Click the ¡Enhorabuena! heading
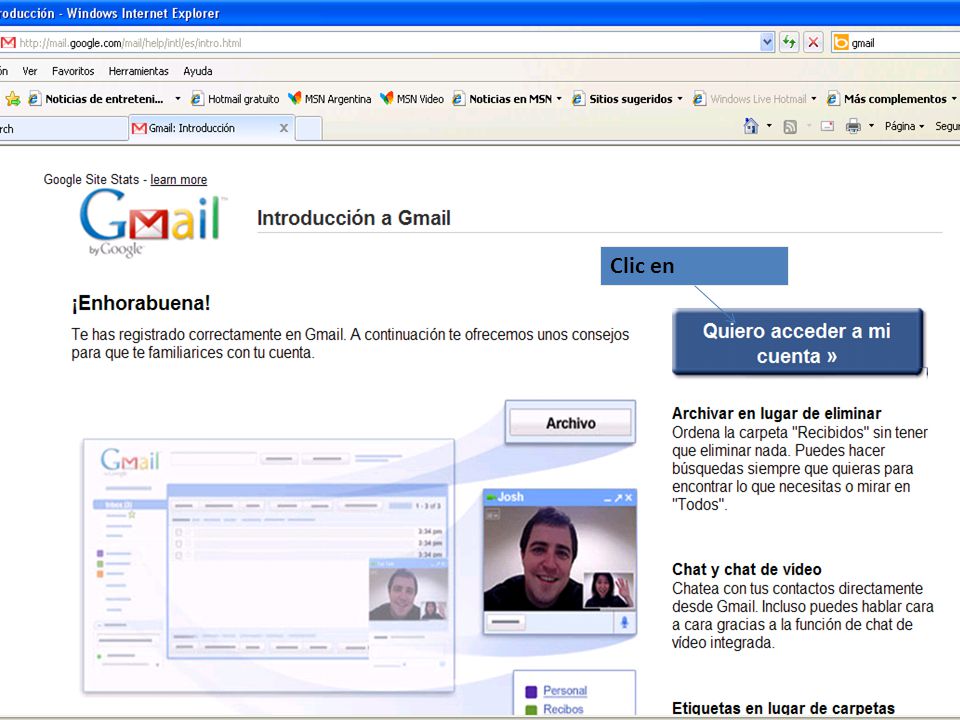 pos(141,303)
